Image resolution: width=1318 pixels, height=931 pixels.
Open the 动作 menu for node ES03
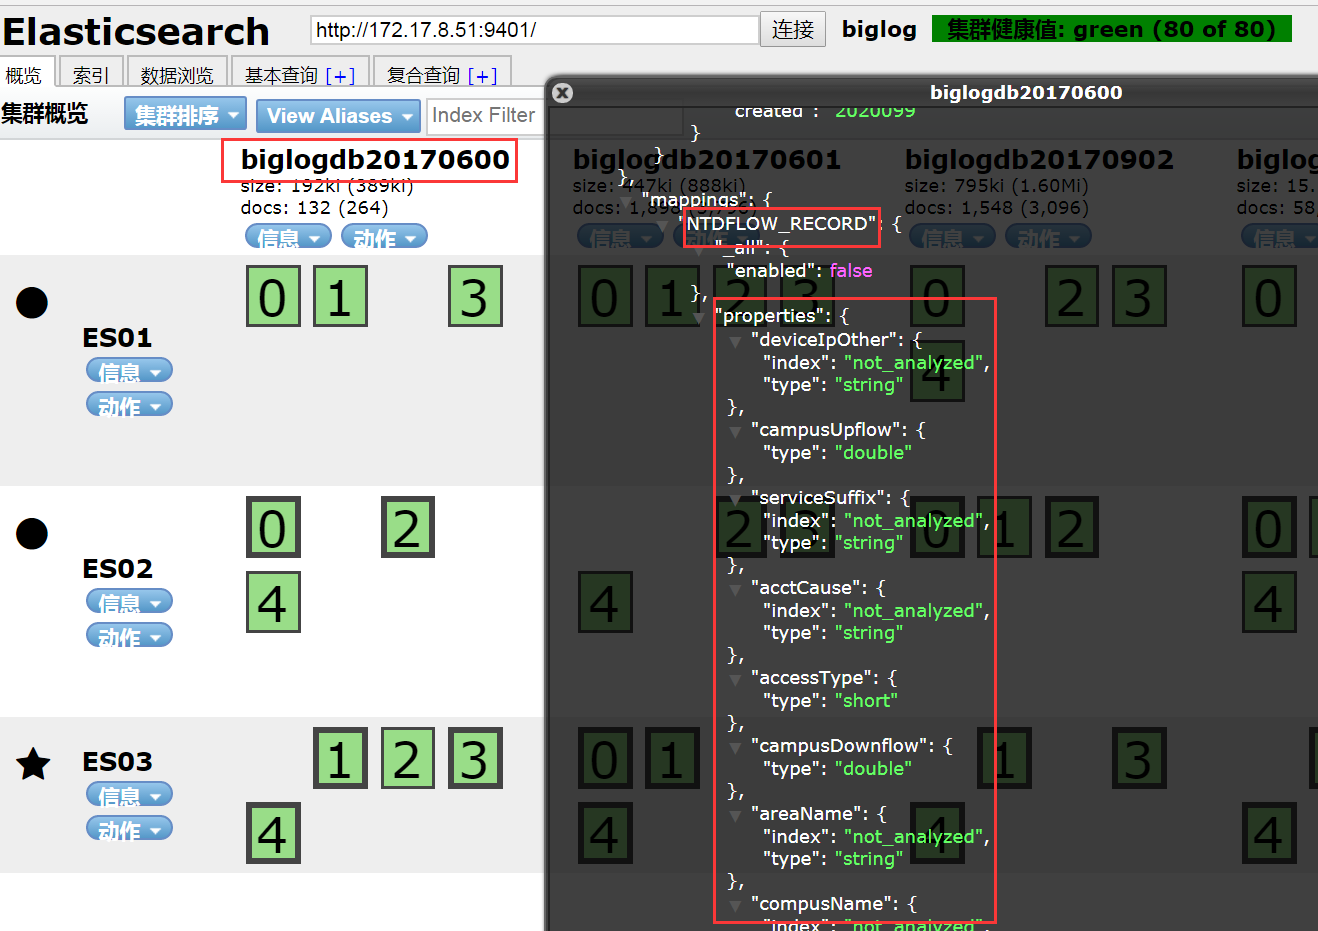[129, 829]
